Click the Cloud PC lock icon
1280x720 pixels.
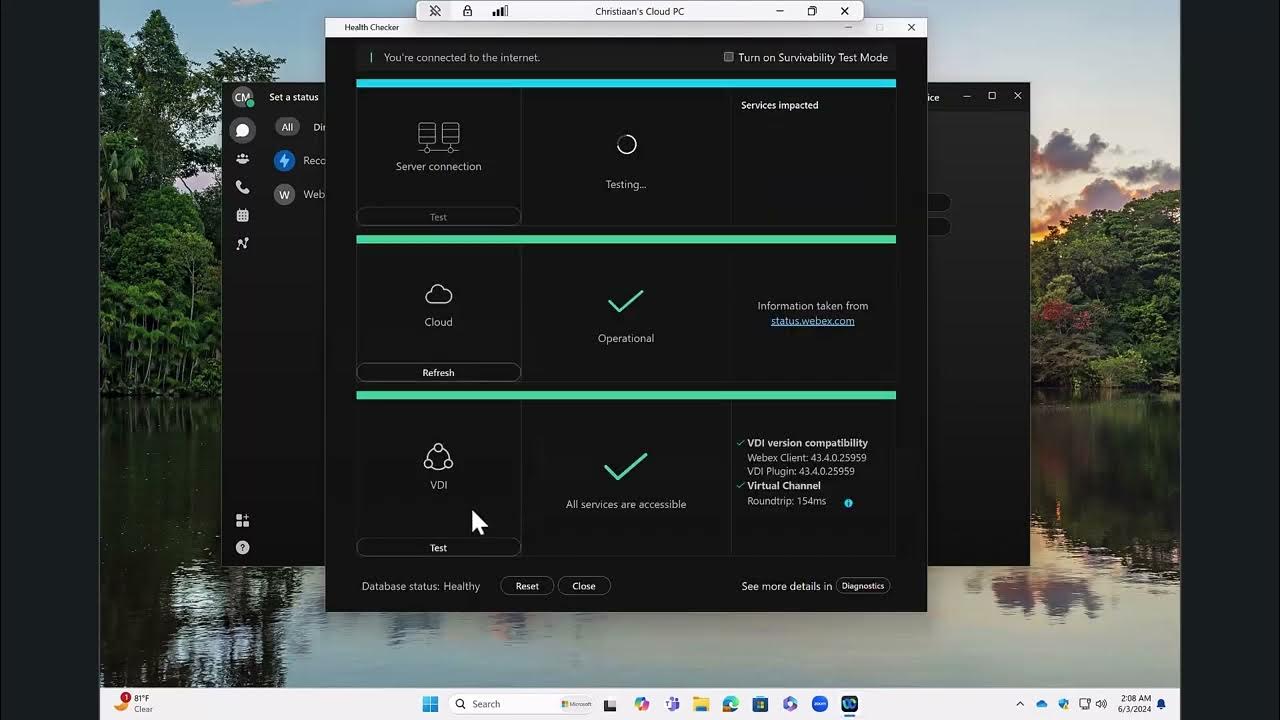467,11
